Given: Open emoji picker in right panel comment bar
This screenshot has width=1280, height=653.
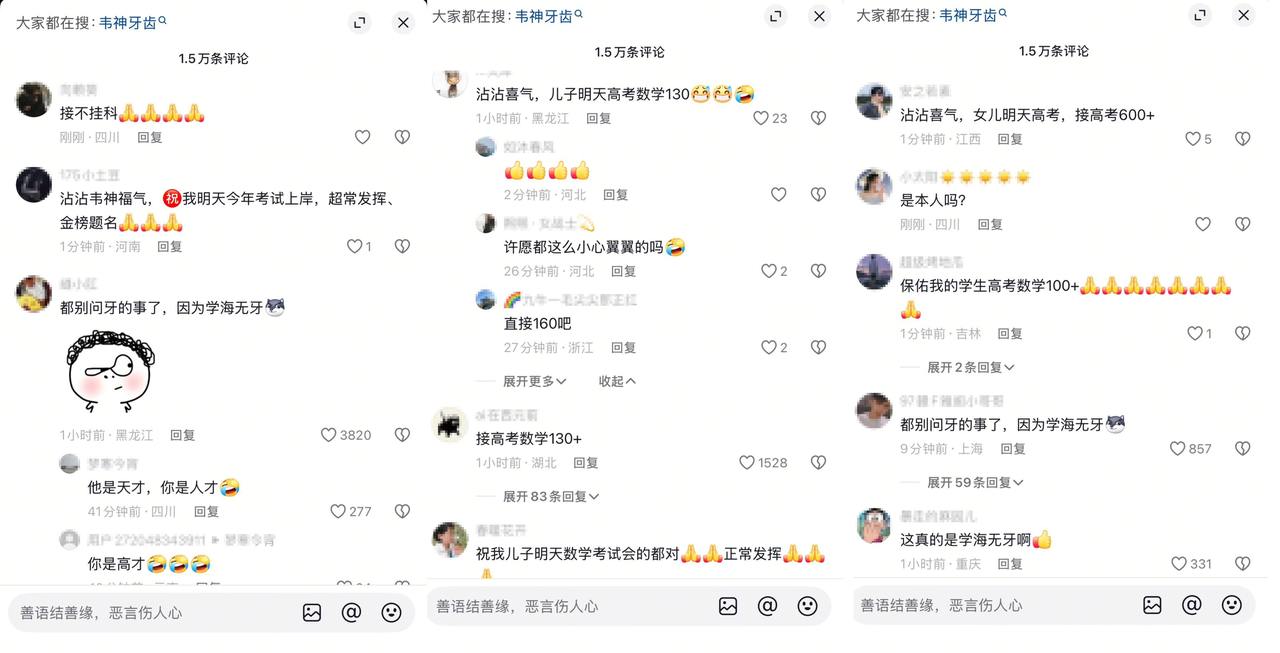Looking at the screenshot, I should pyautogui.click(x=1232, y=605).
